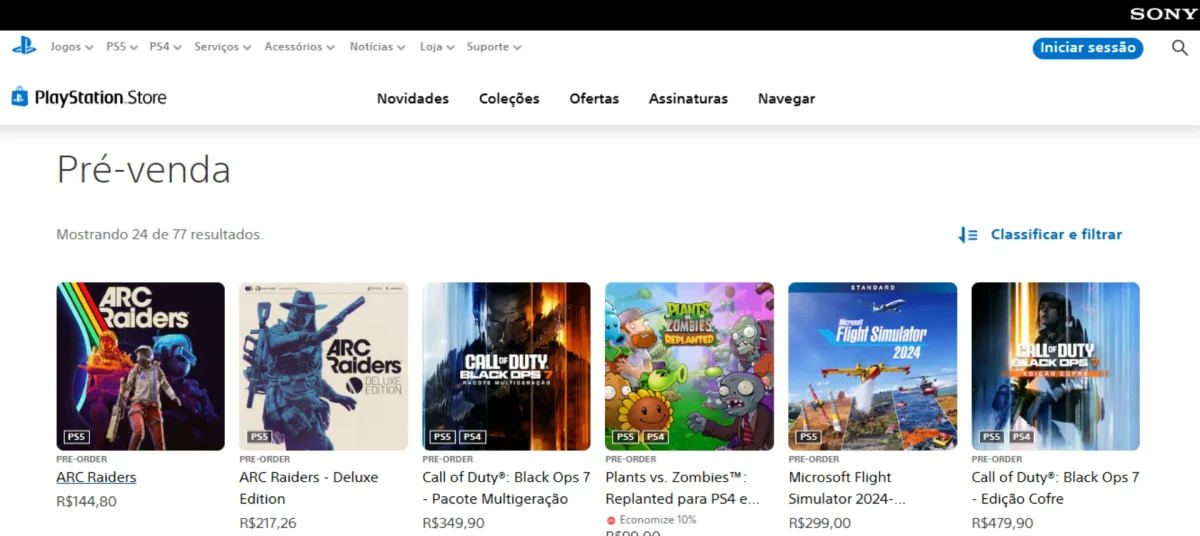This screenshot has height=536, width=1200.
Task: Click Microsoft Flight Simulator 2024 cover art
Action: point(872,366)
